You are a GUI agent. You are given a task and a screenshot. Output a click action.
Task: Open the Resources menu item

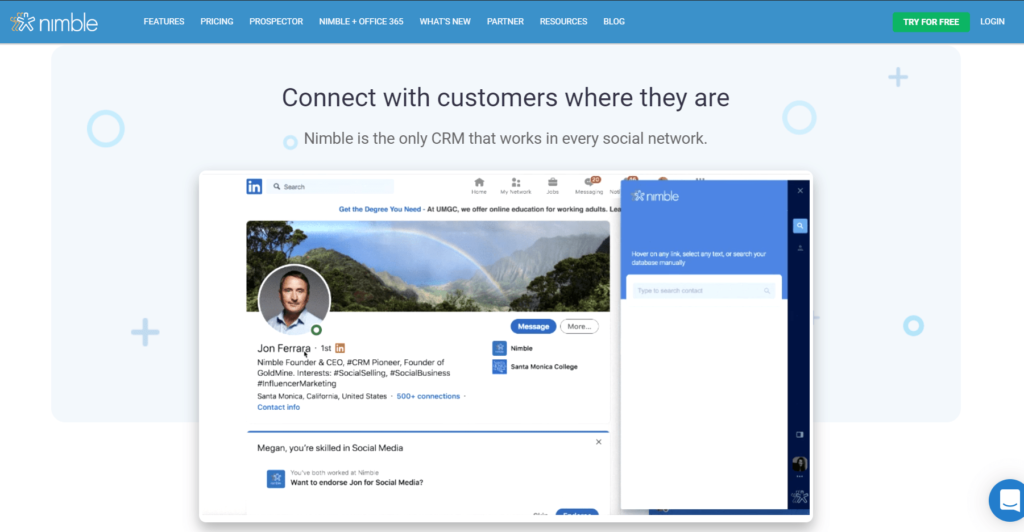pyautogui.click(x=564, y=22)
